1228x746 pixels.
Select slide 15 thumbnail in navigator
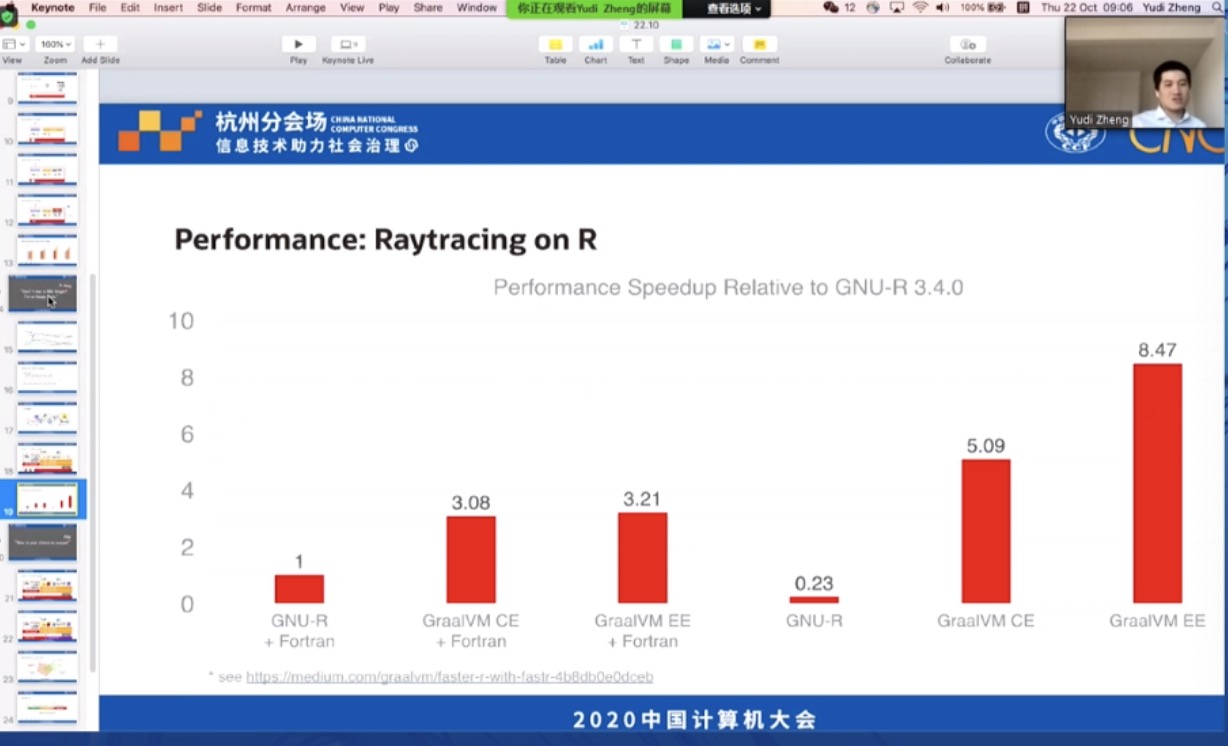pyautogui.click(x=47, y=336)
